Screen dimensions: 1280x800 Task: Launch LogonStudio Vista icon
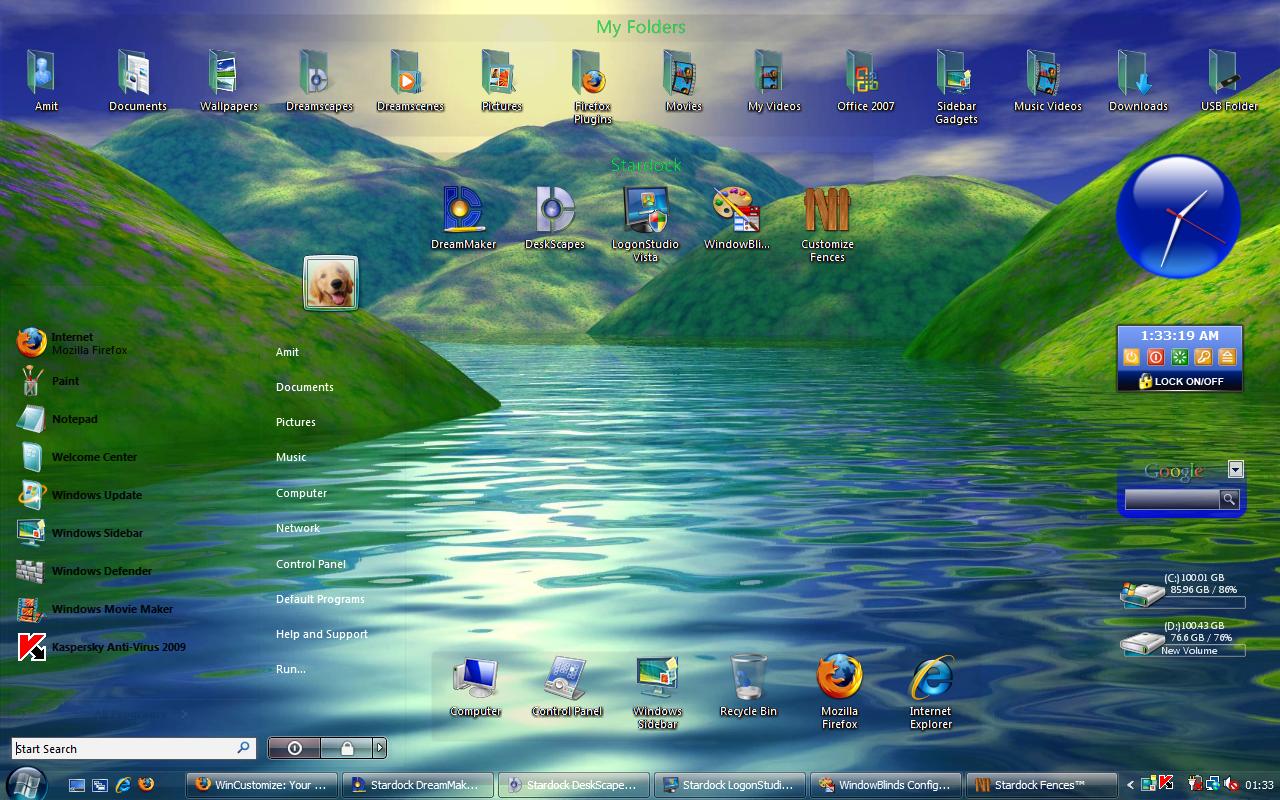click(x=645, y=223)
